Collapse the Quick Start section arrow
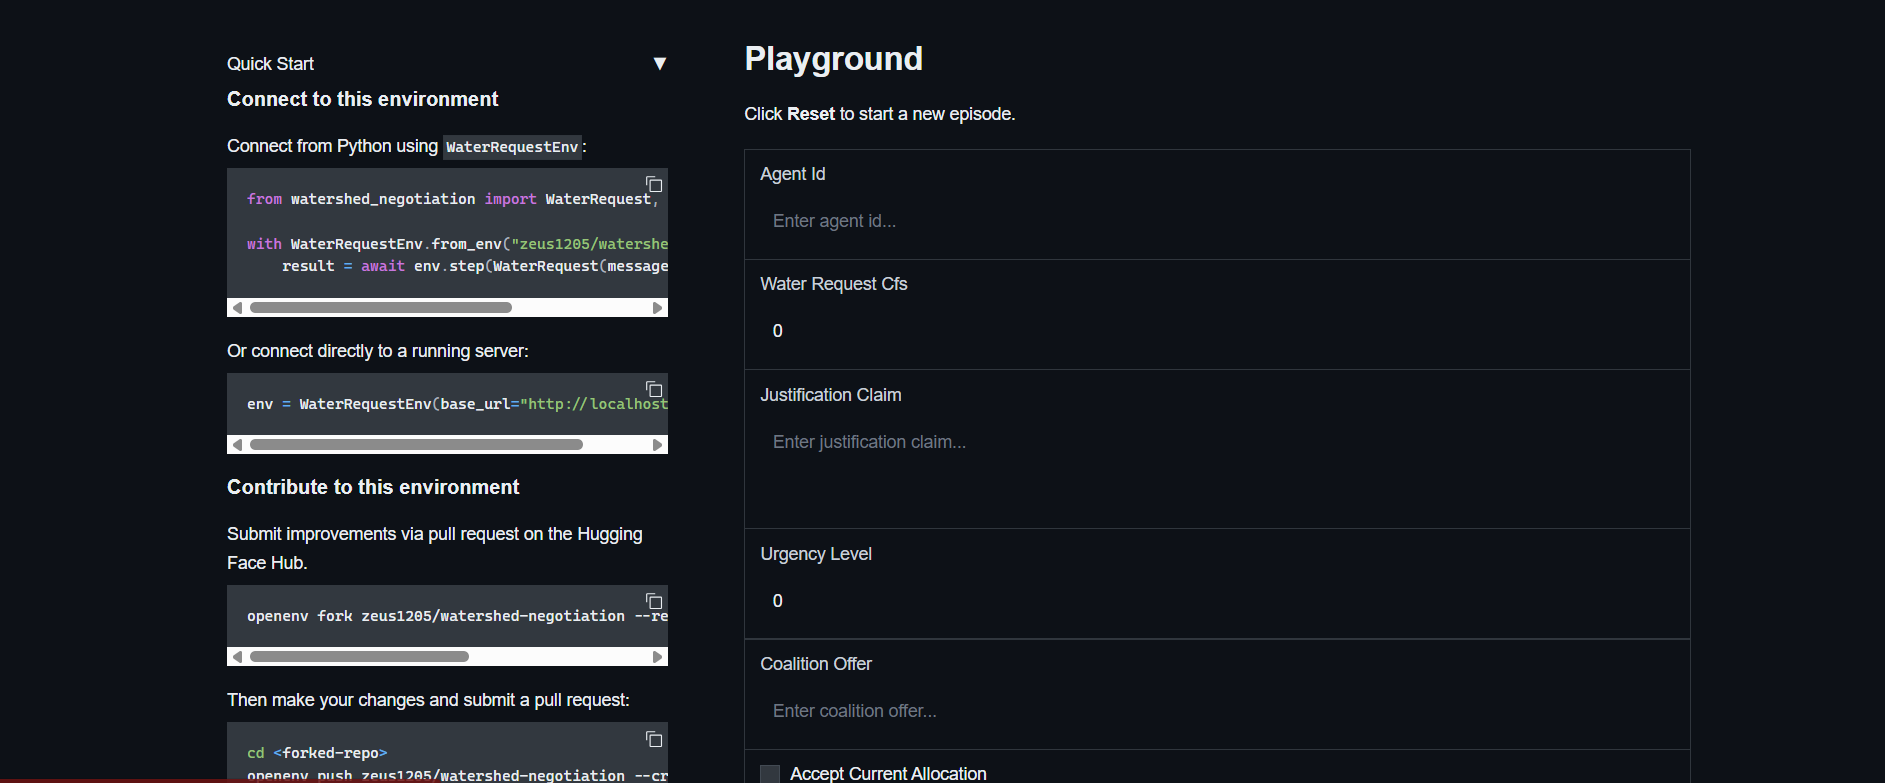 tap(660, 64)
